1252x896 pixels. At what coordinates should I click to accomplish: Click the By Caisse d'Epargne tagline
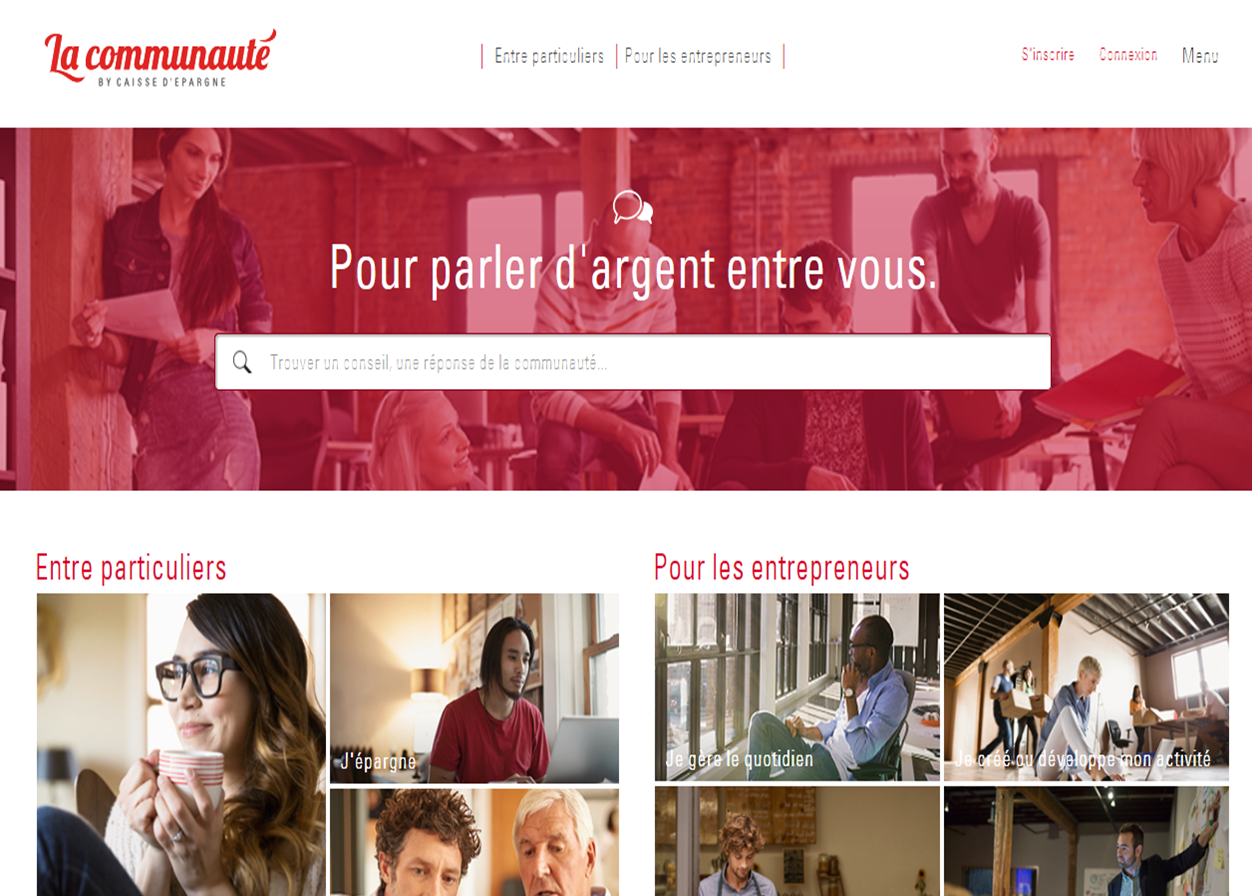point(162,82)
